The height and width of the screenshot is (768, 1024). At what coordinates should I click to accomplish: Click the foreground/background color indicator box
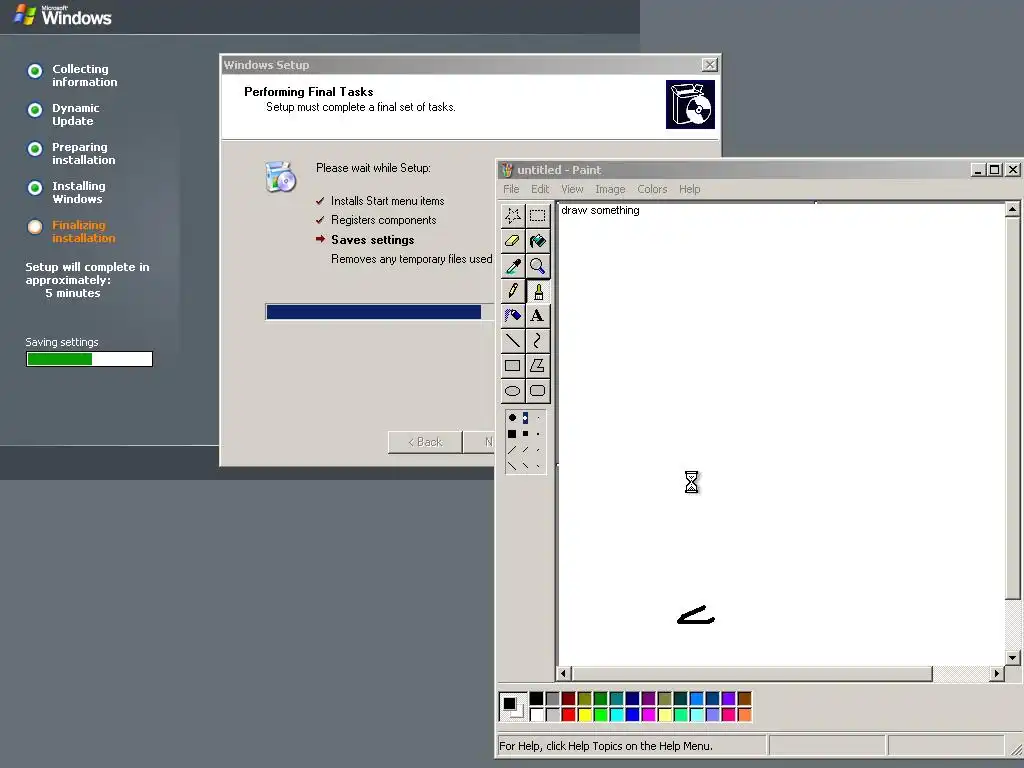[x=513, y=707]
